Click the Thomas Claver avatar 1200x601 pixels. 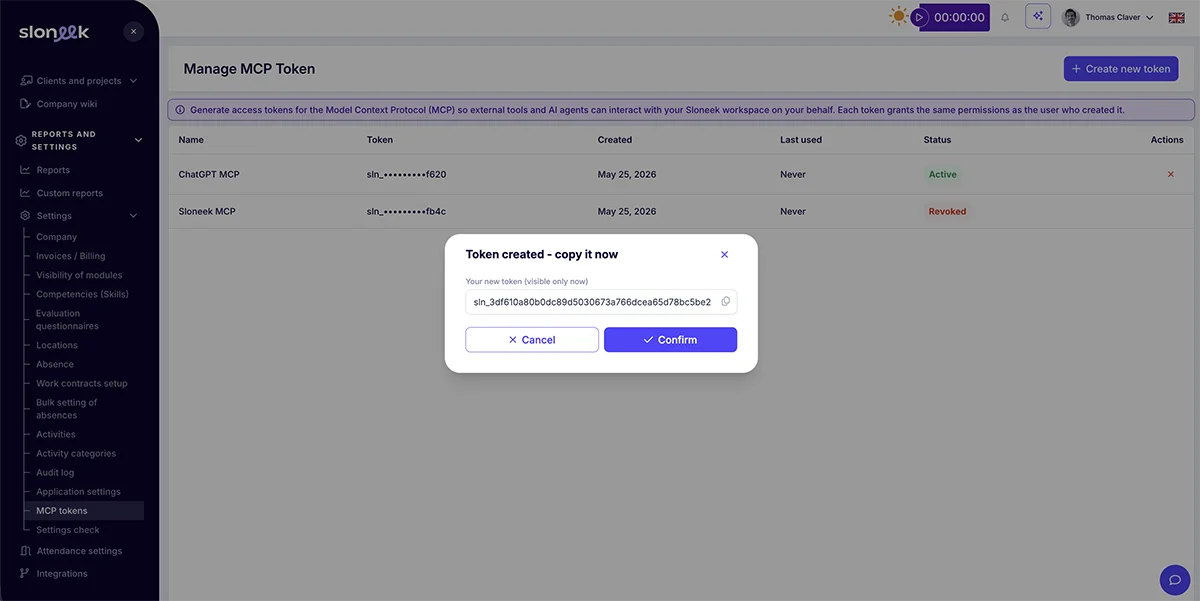(1071, 17)
